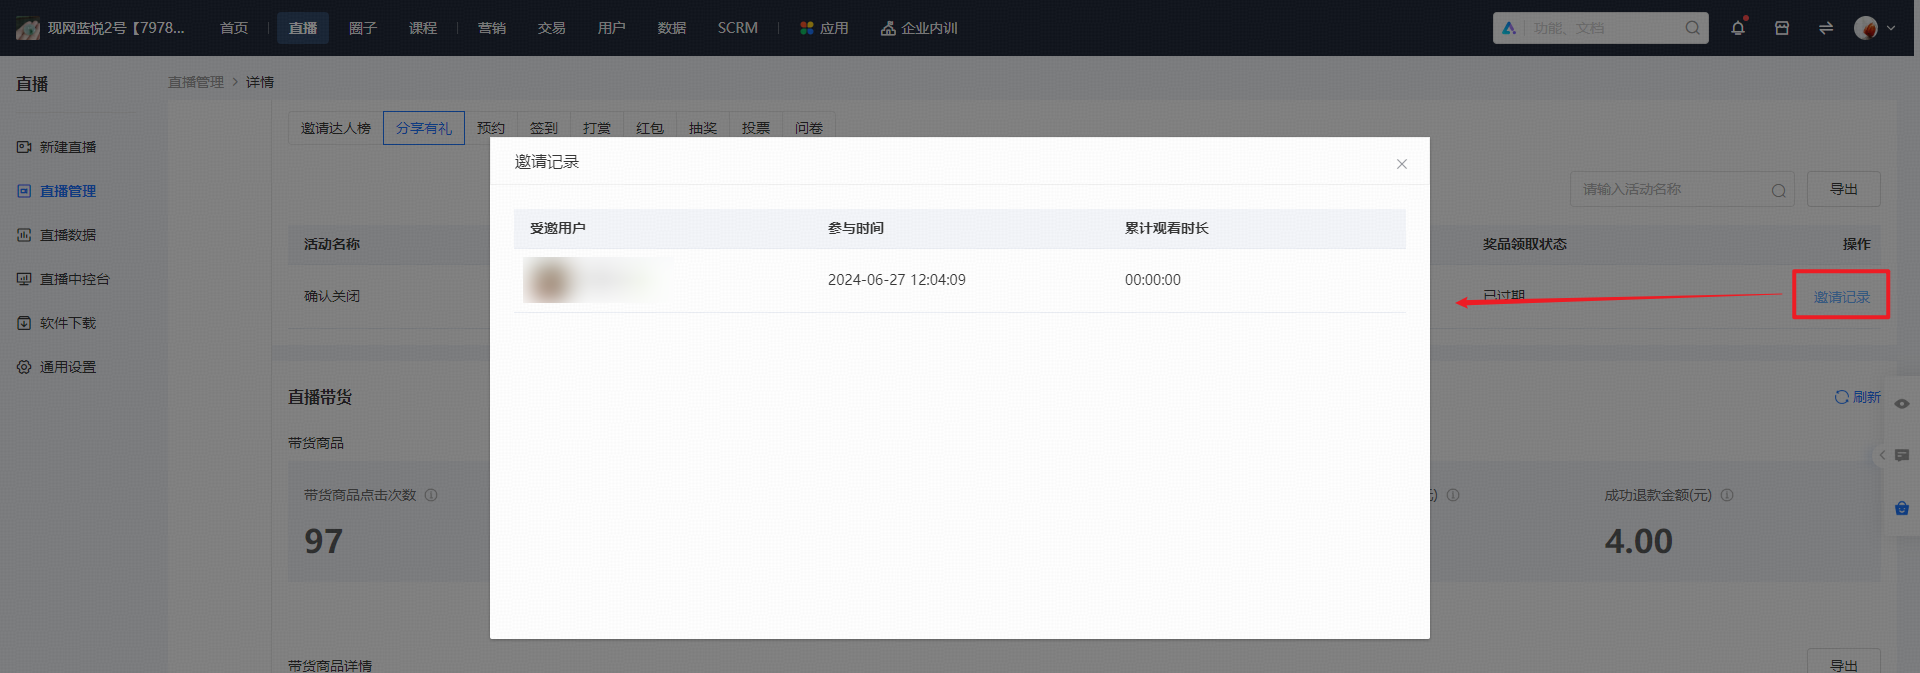Open 企业内训 in the top menu

pyautogui.click(x=919, y=28)
